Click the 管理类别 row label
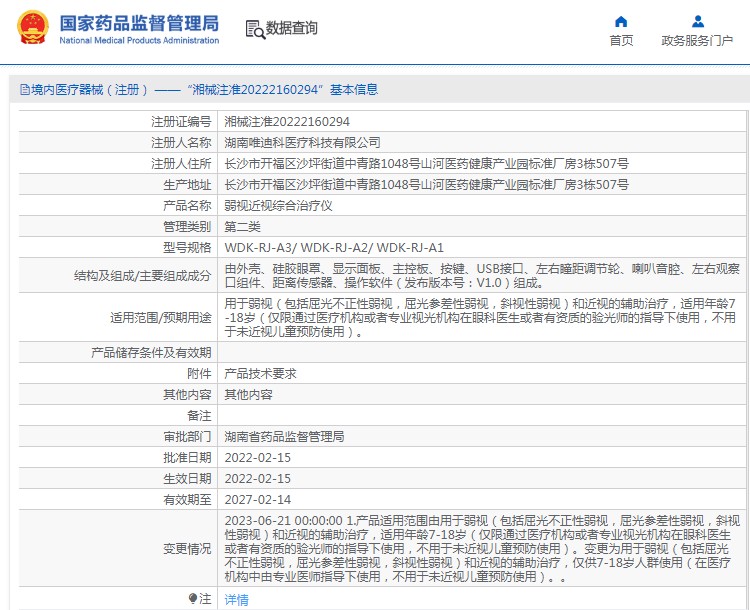Image resolution: width=750 pixels, height=610 pixels. point(187,227)
